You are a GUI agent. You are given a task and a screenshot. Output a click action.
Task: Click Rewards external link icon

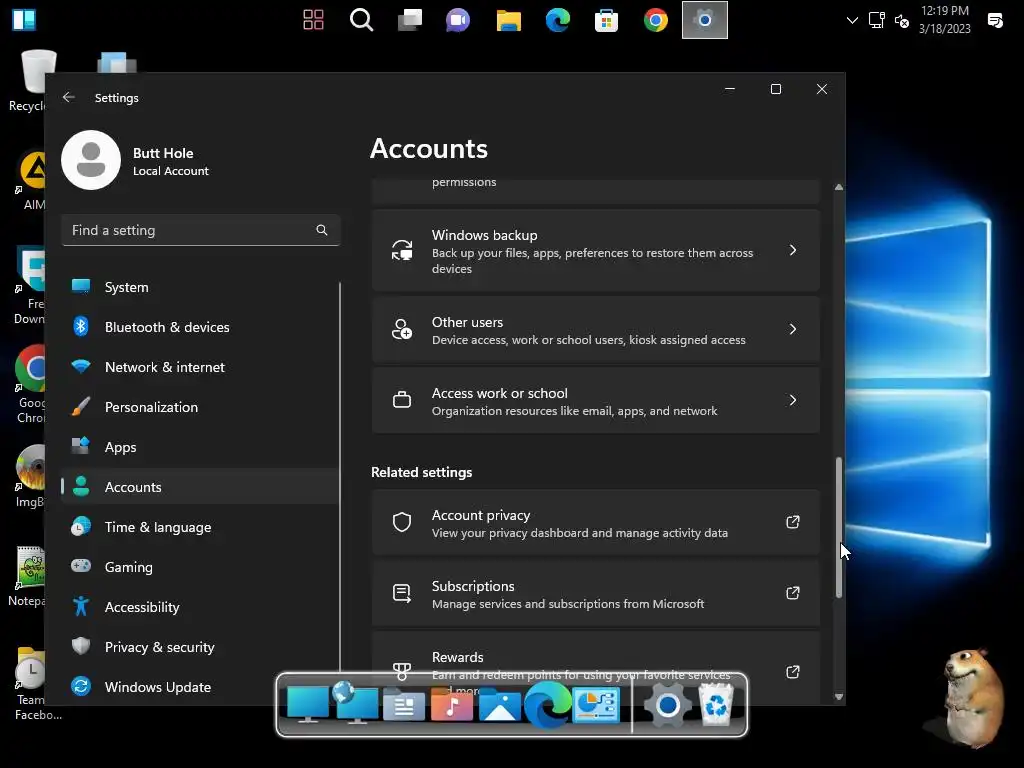pos(793,672)
